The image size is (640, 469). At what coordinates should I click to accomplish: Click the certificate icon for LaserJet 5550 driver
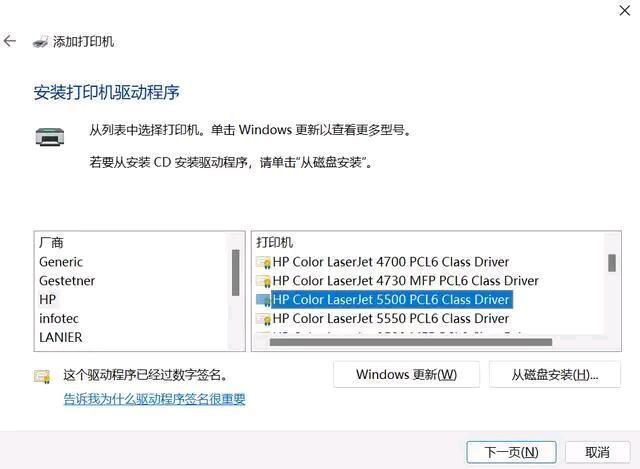pos(263,319)
